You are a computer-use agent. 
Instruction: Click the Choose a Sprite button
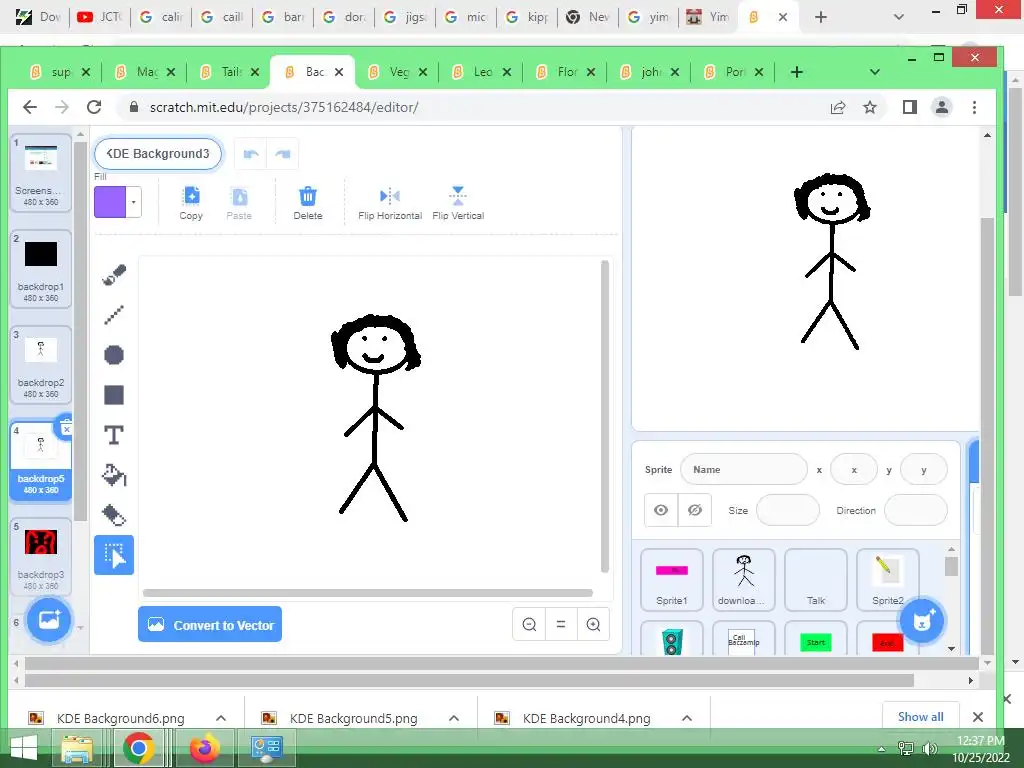point(922,620)
